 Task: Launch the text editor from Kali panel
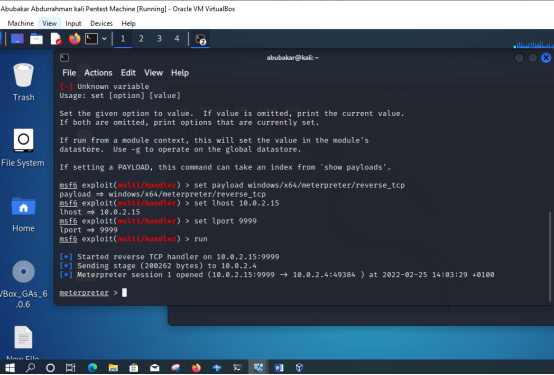56,39
